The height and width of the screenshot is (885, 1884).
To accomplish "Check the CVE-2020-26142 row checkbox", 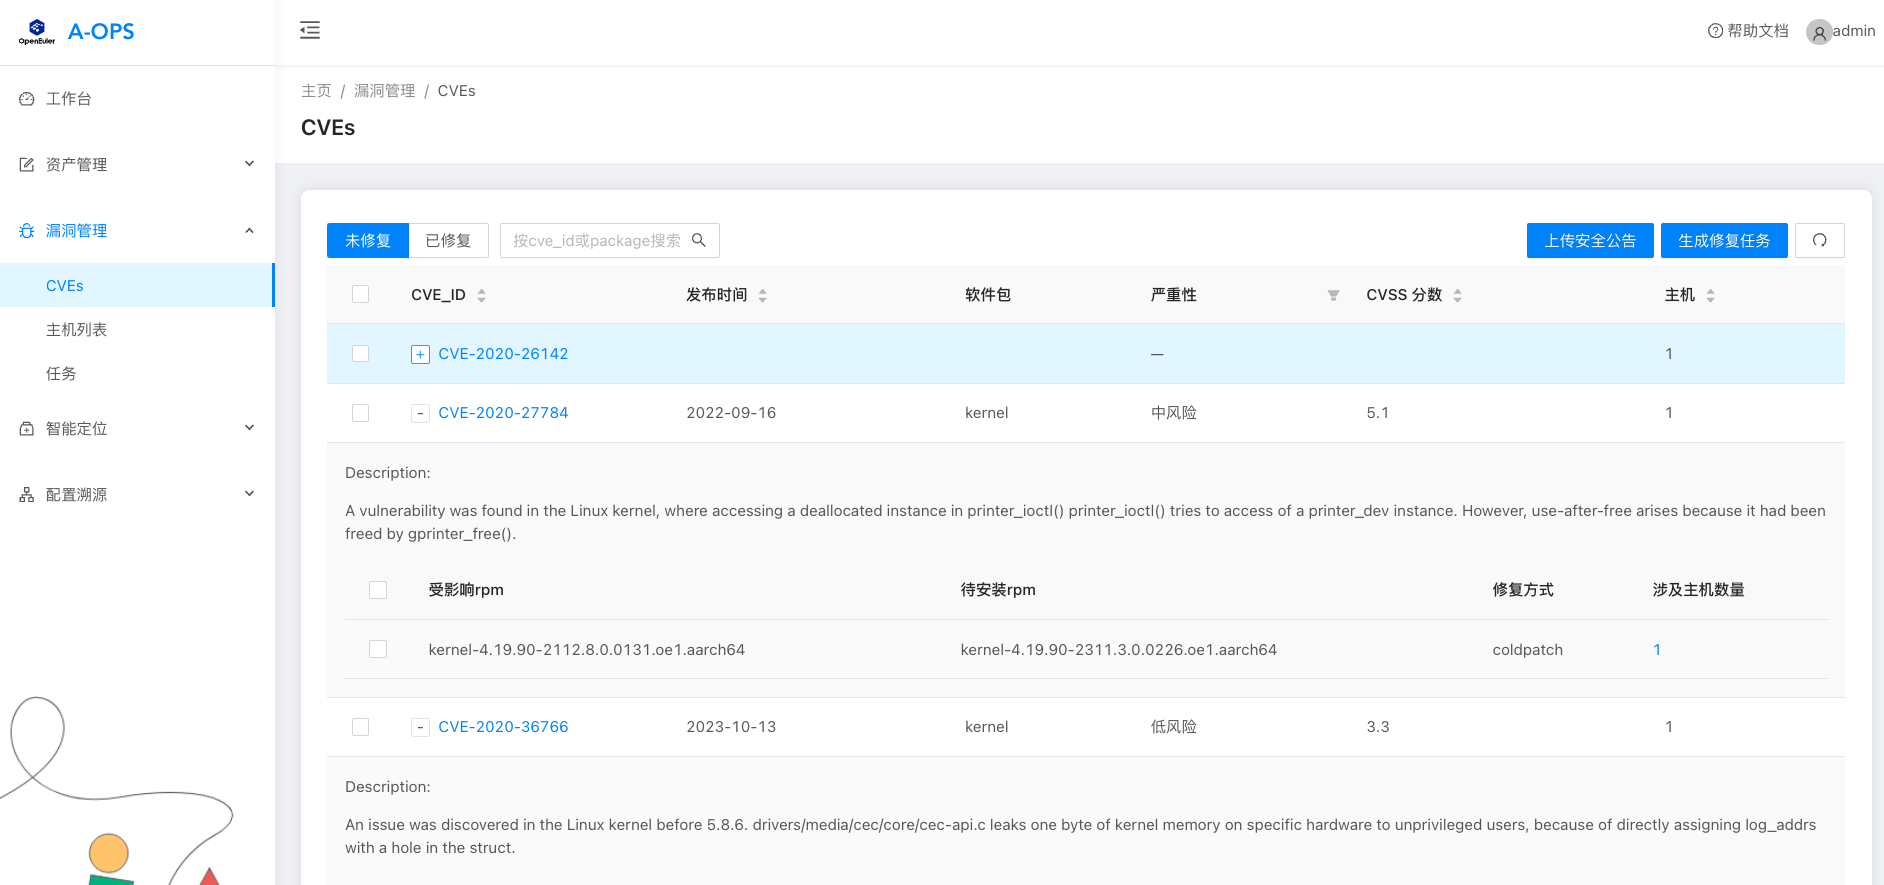I will (x=361, y=354).
